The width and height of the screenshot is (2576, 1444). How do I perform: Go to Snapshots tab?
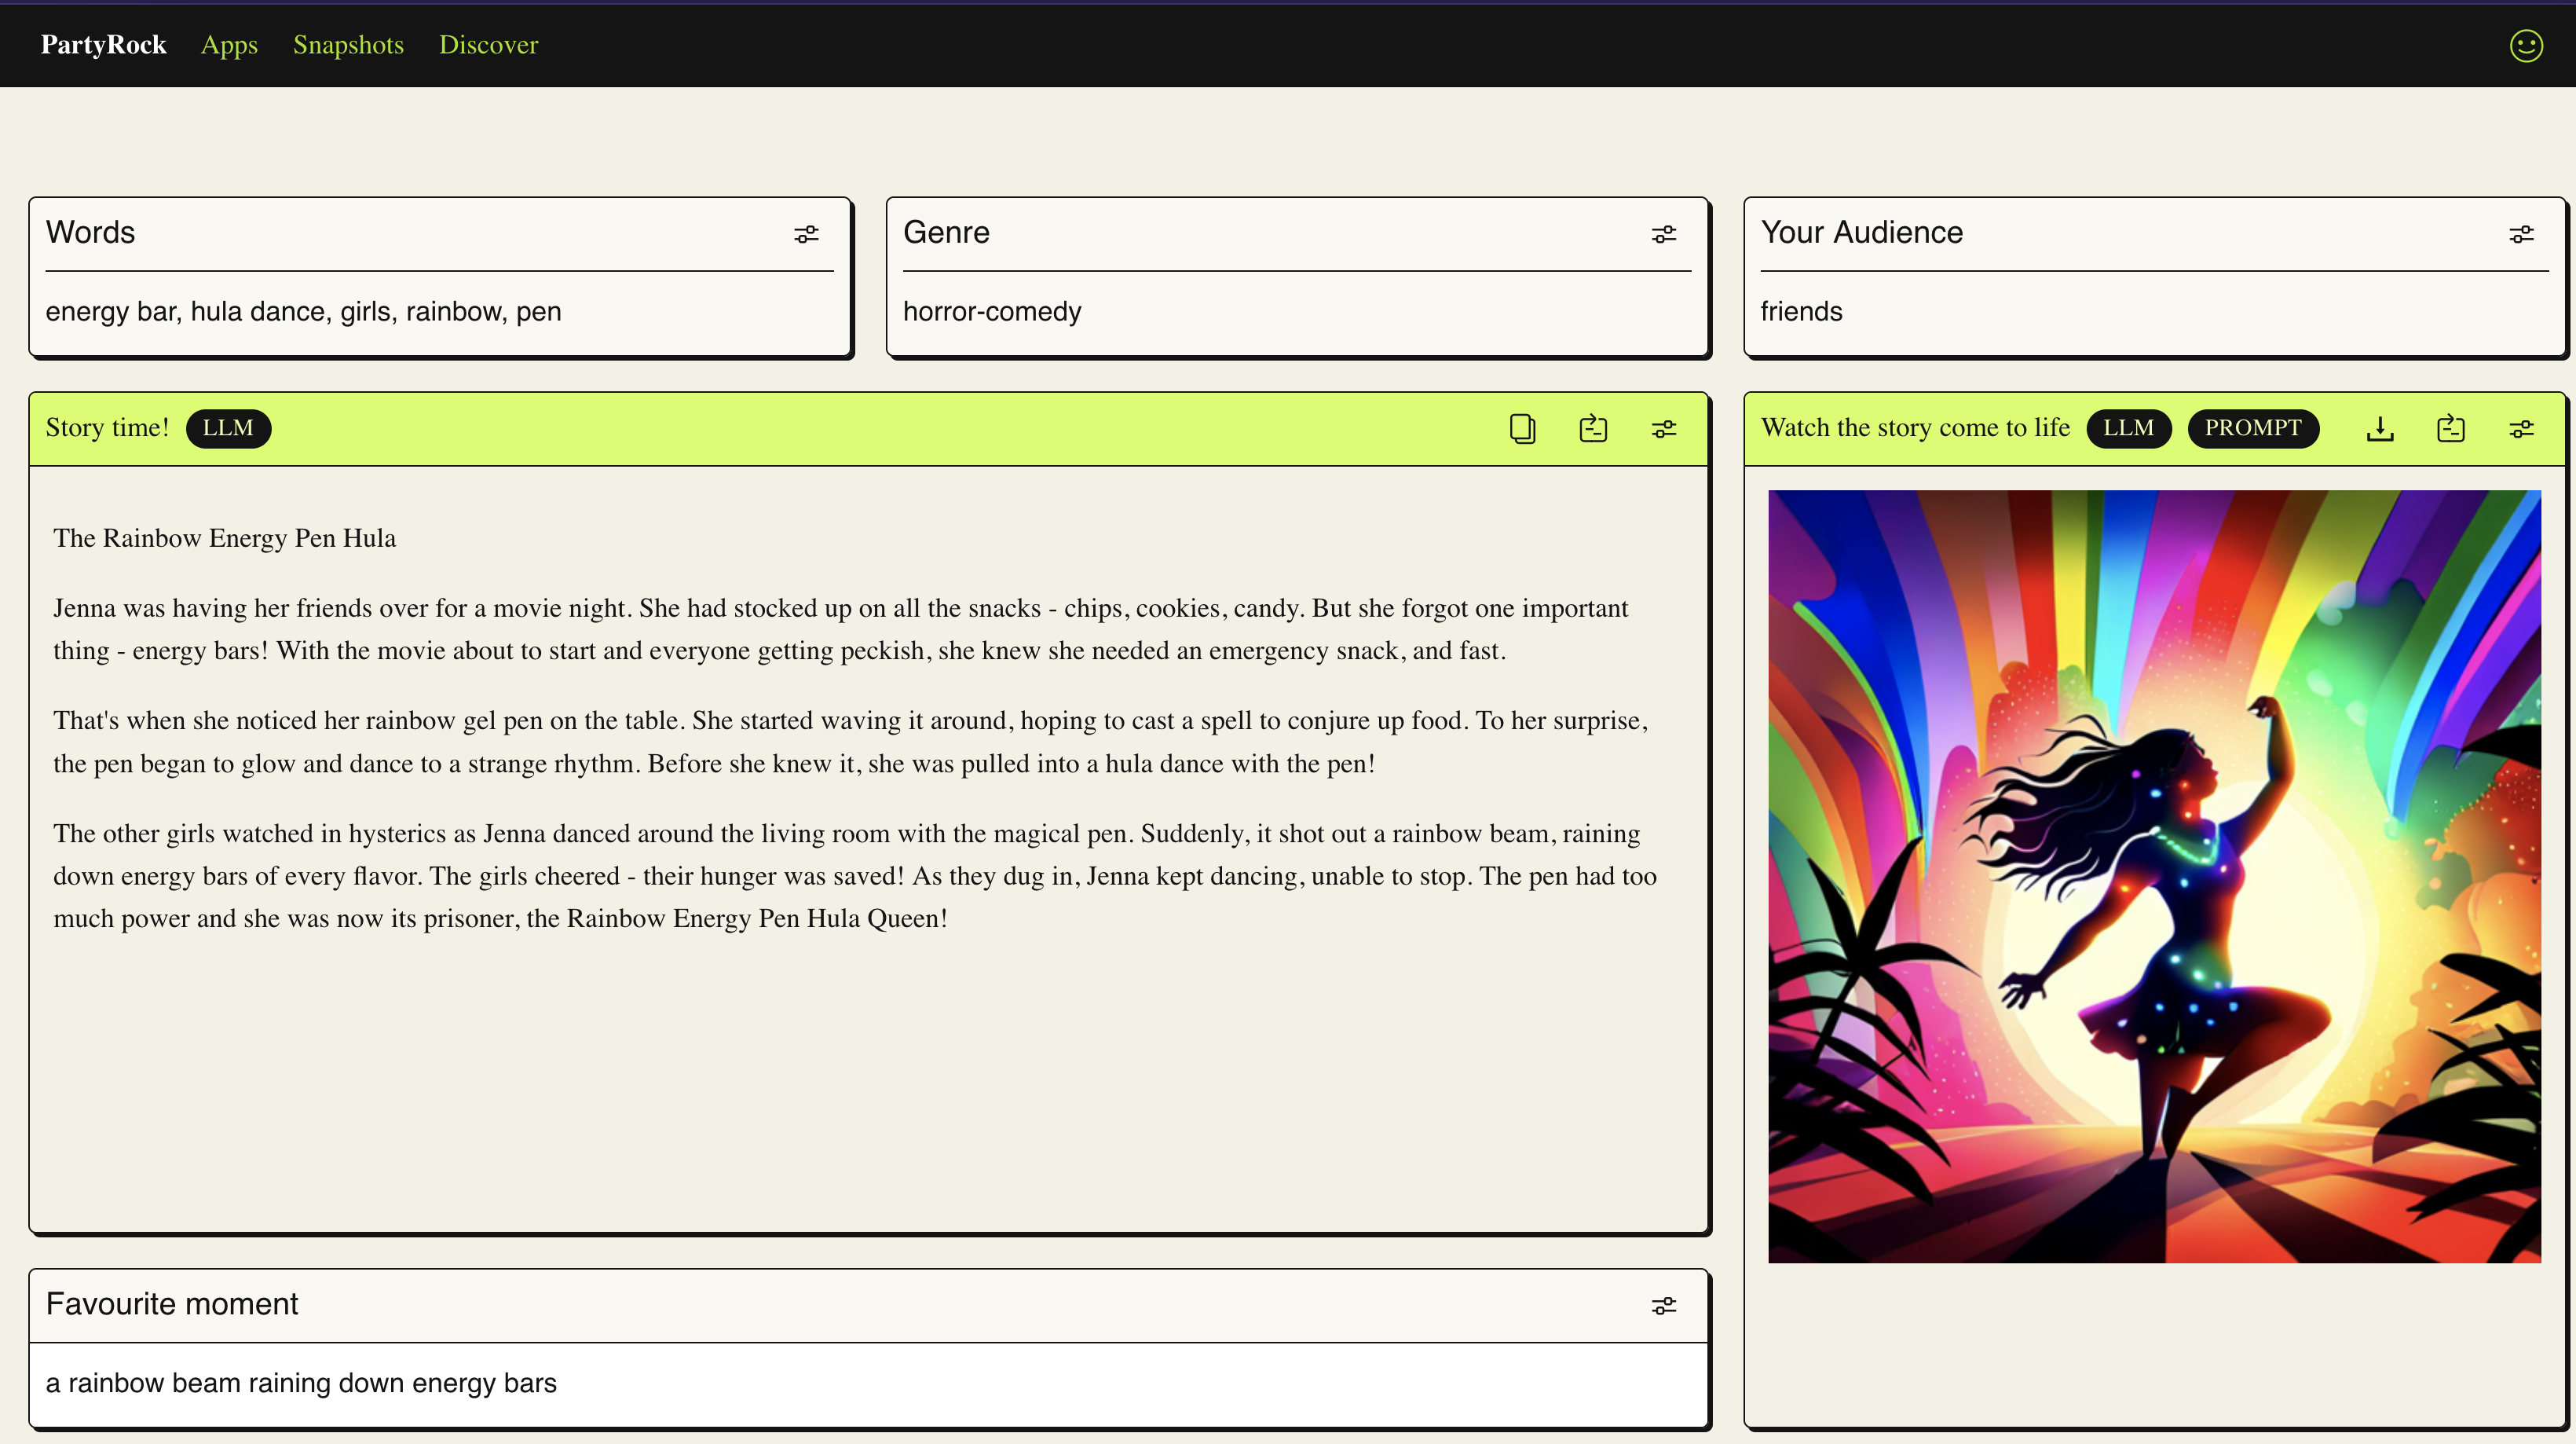pyautogui.click(x=348, y=45)
